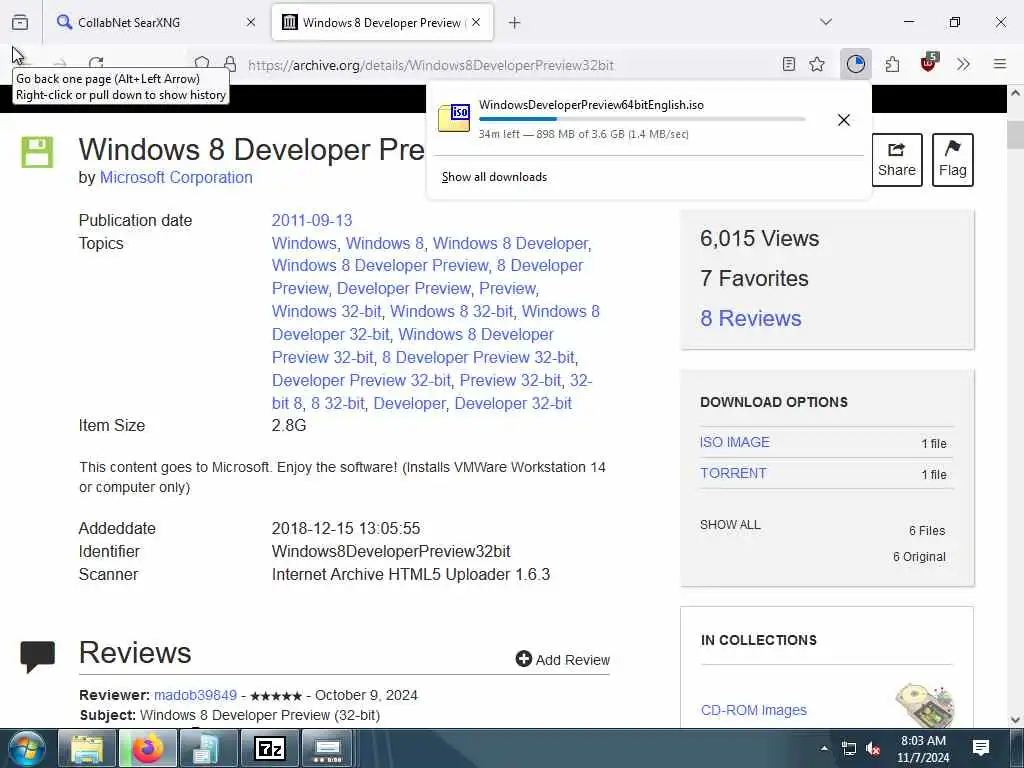Click the ISO download progress bar
1024x768 pixels.
pyautogui.click(x=642, y=119)
